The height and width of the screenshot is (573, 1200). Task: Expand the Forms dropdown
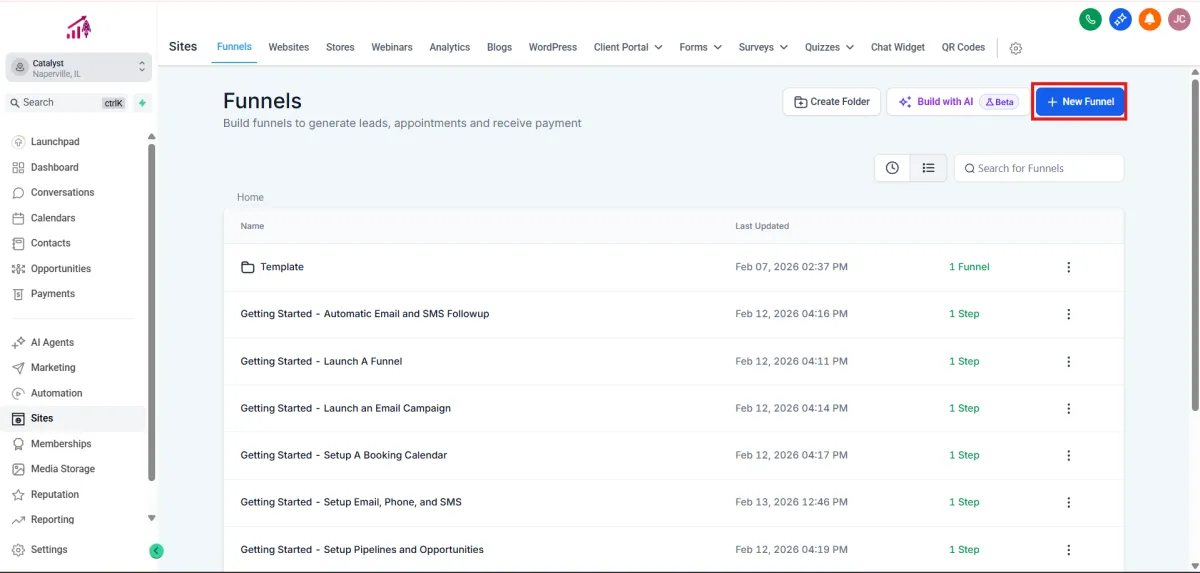click(x=700, y=47)
